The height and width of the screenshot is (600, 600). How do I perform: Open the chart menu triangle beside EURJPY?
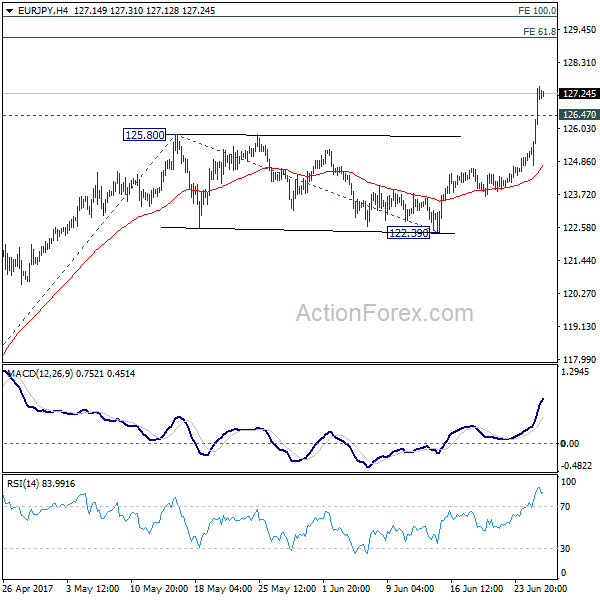pyautogui.click(x=9, y=11)
